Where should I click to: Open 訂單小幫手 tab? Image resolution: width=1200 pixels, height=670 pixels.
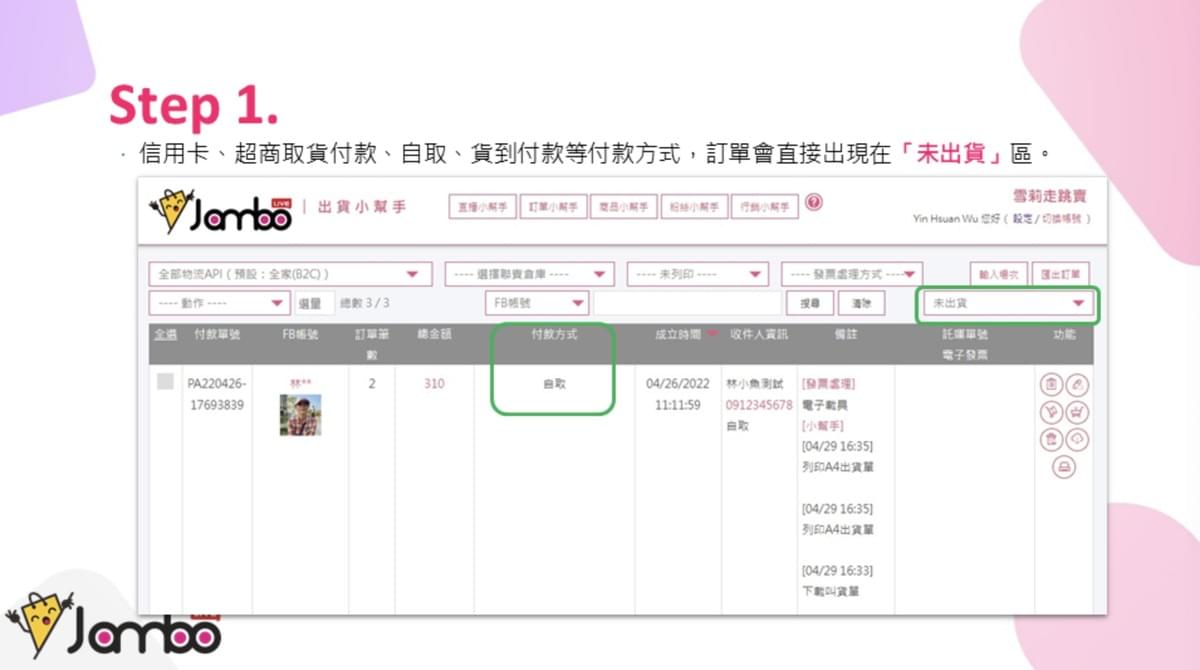[x=554, y=208]
